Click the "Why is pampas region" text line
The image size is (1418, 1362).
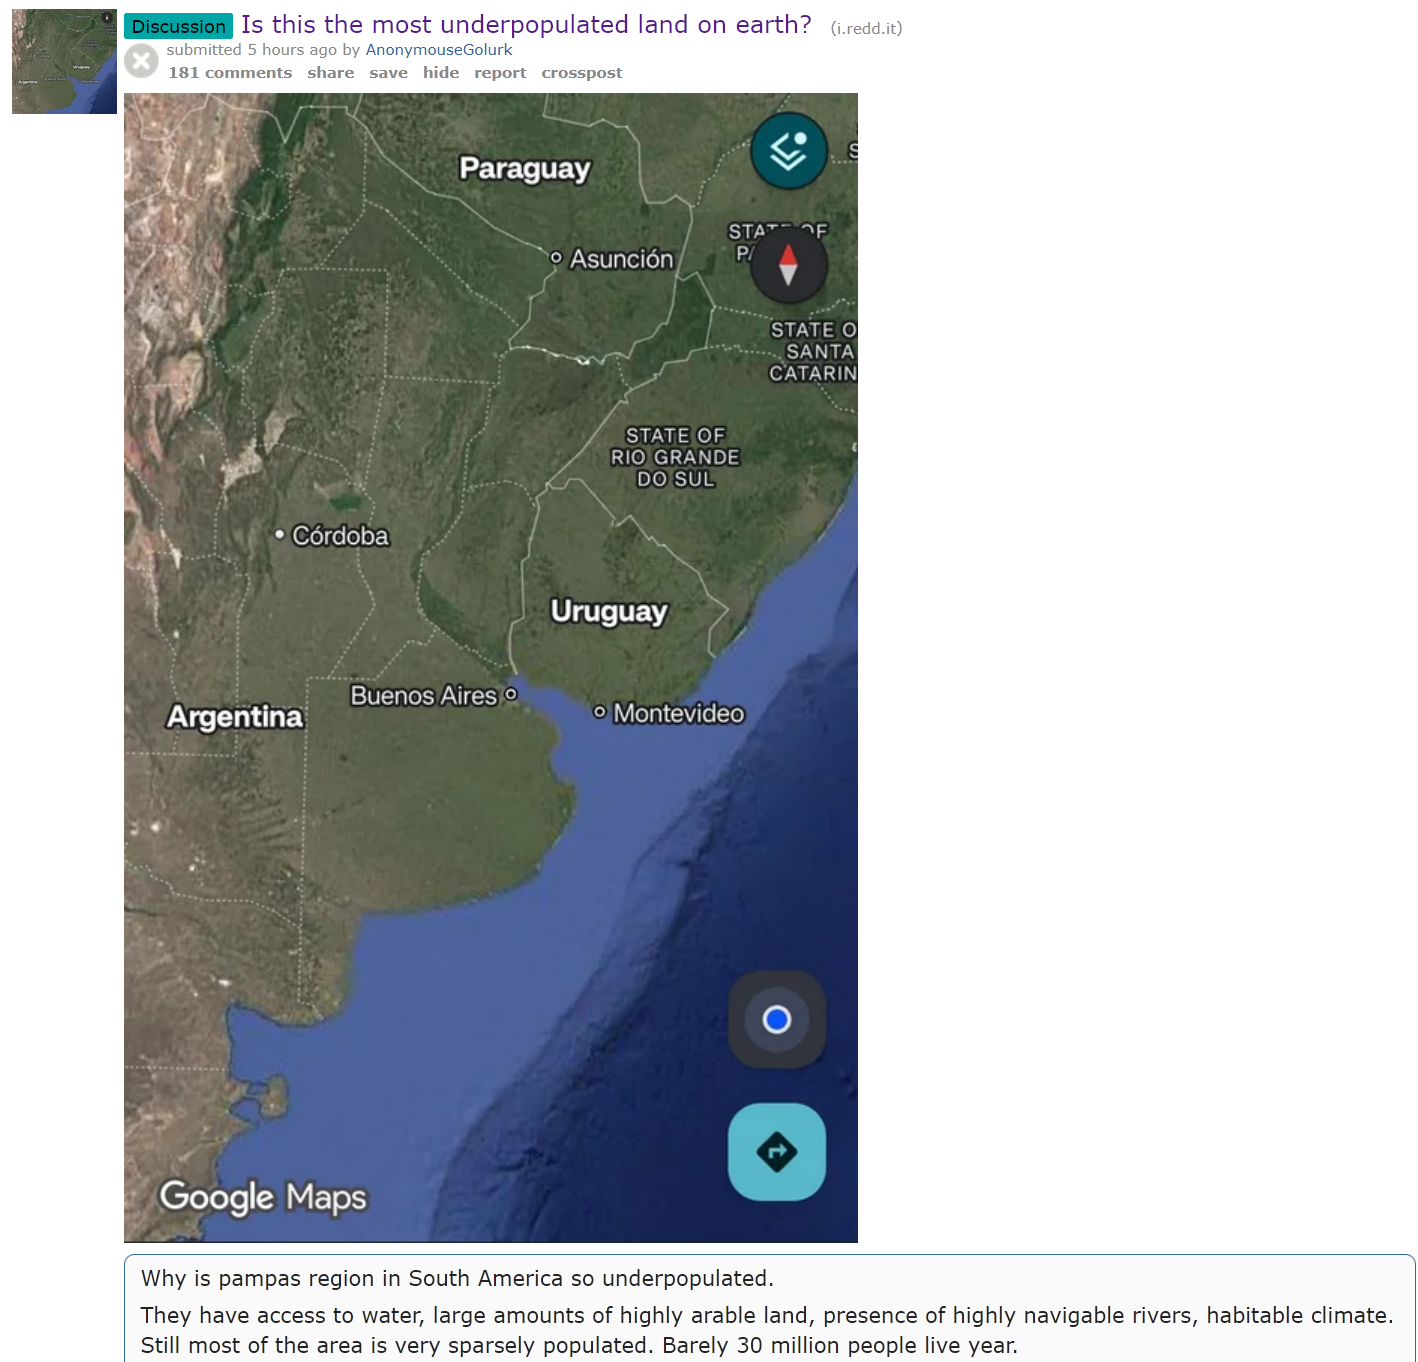[x=457, y=1278]
